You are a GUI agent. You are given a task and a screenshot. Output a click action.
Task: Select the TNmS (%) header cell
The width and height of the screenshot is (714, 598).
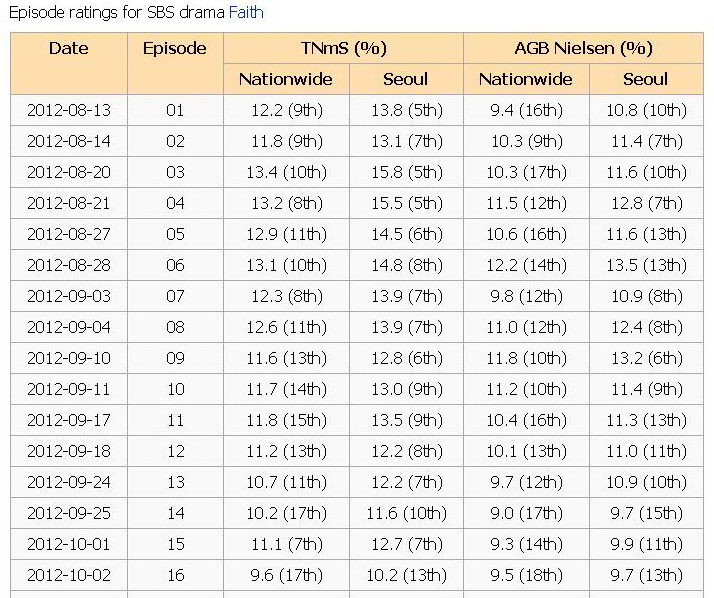click(x=343, y=48)
